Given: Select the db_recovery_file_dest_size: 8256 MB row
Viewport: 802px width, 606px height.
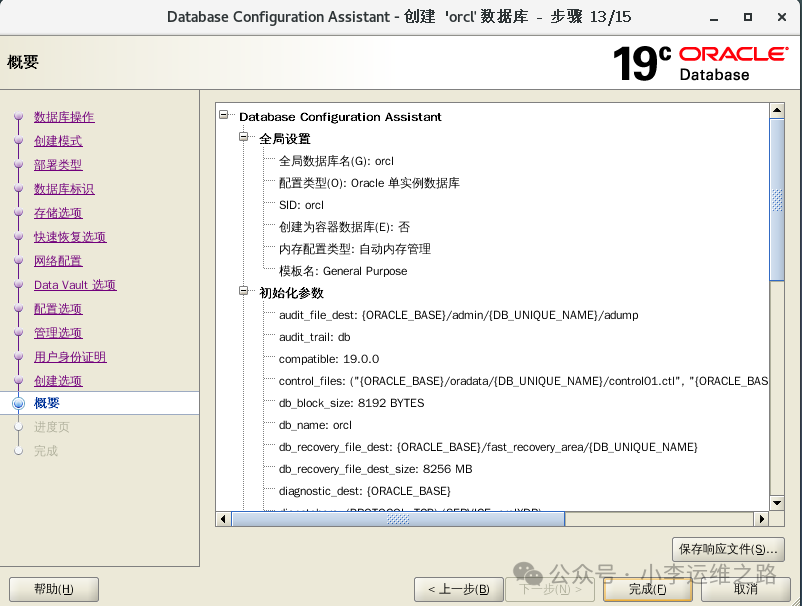Looking at the screenshot, I should point(375,469).
